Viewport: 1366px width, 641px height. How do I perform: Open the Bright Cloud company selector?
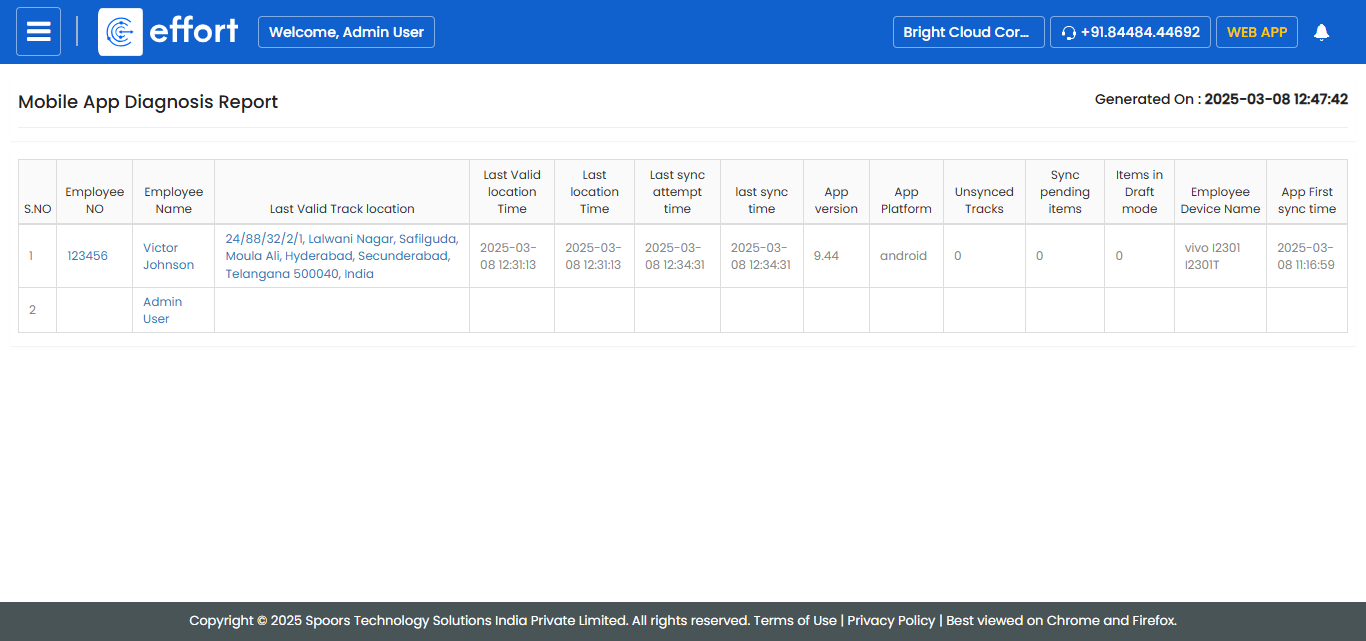click(968, 32)
